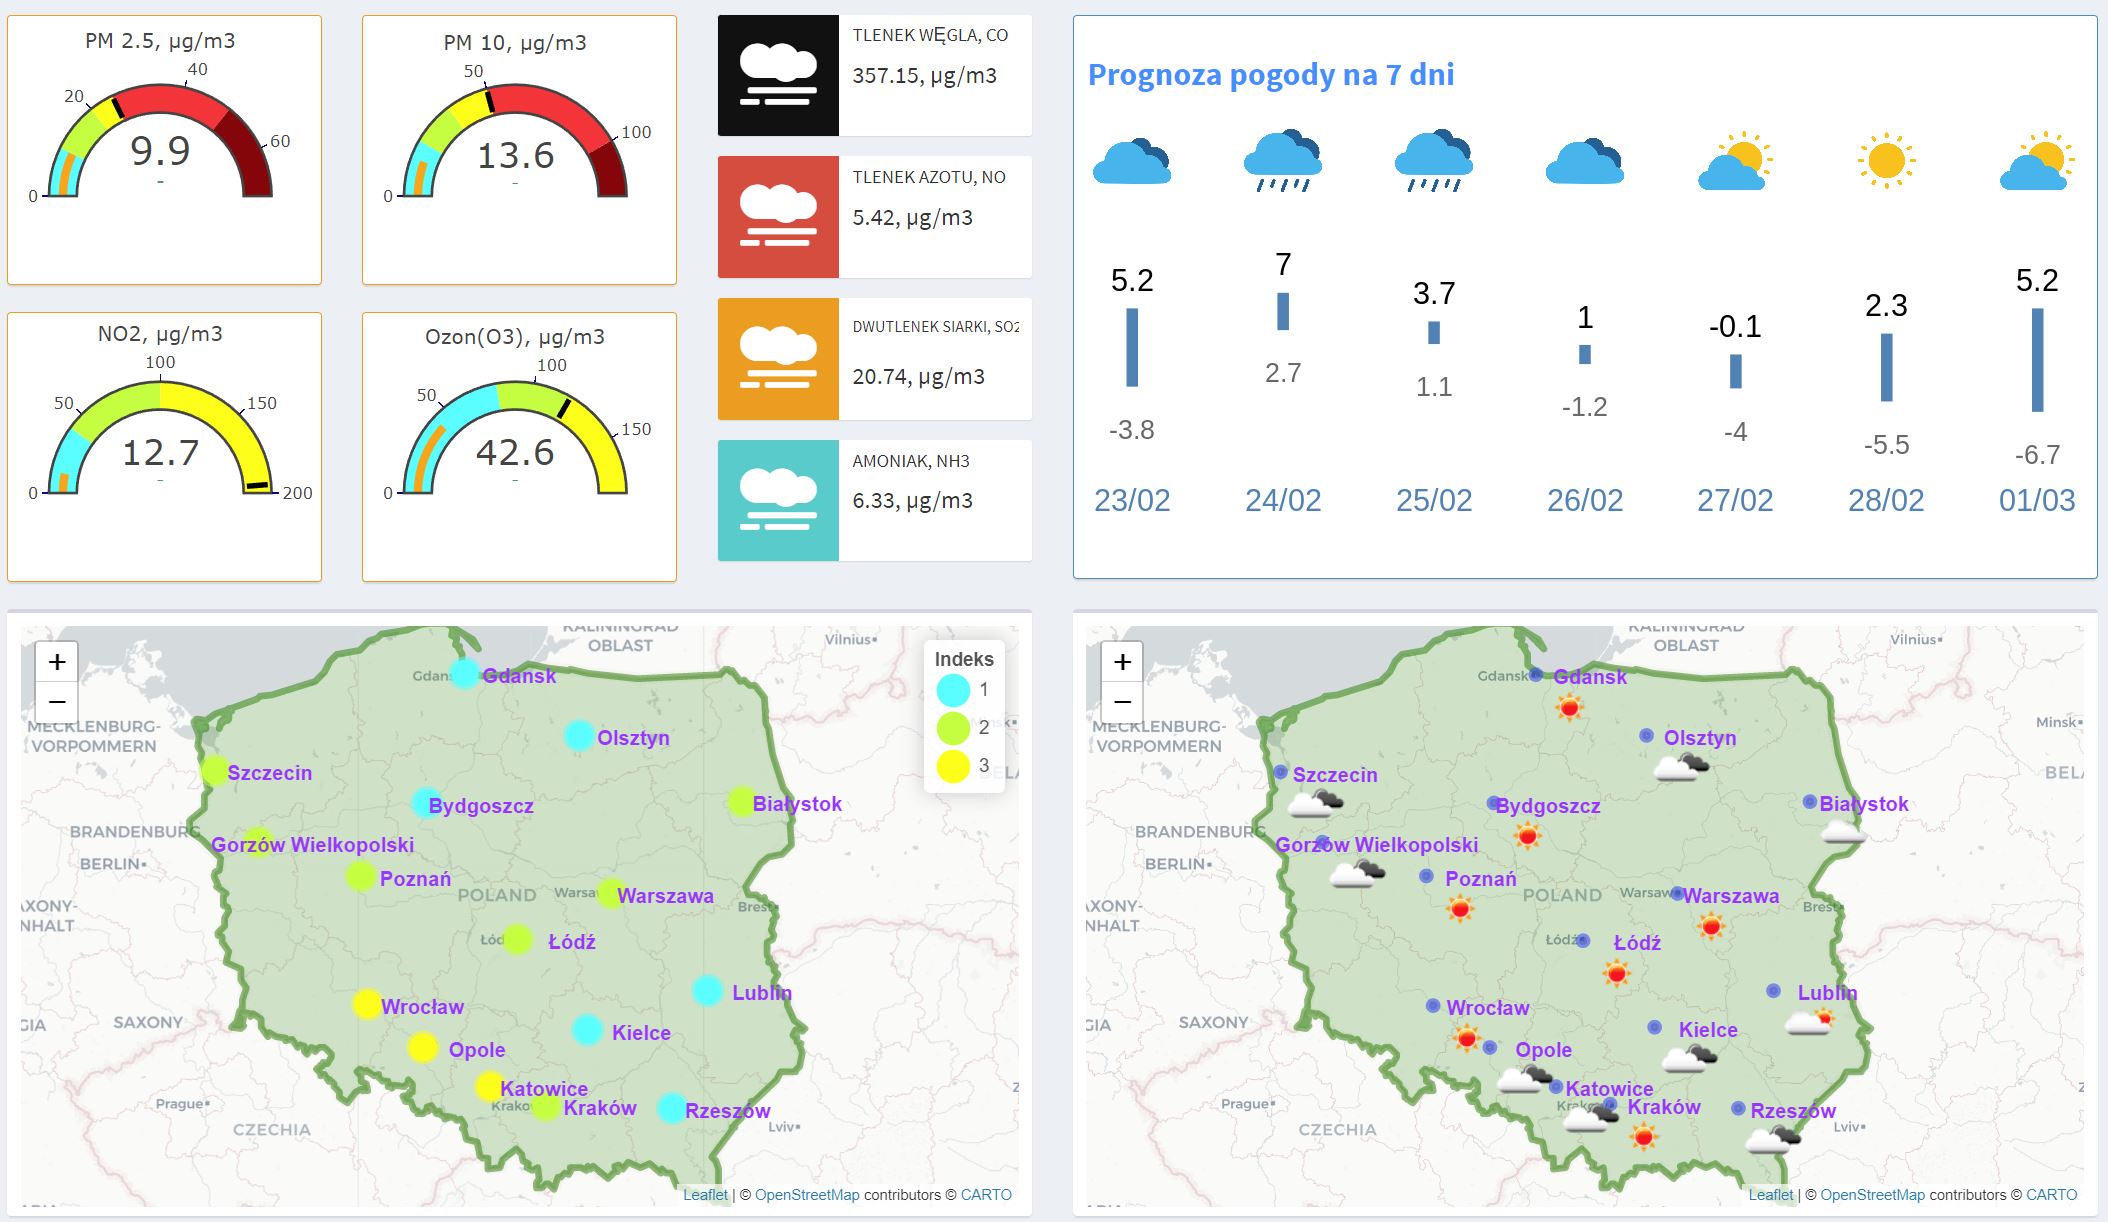The height and width of the screenshot is (1222, 2108).
Task: Click the cloud icon under Białystok
Action: (x=1843, y=832)
